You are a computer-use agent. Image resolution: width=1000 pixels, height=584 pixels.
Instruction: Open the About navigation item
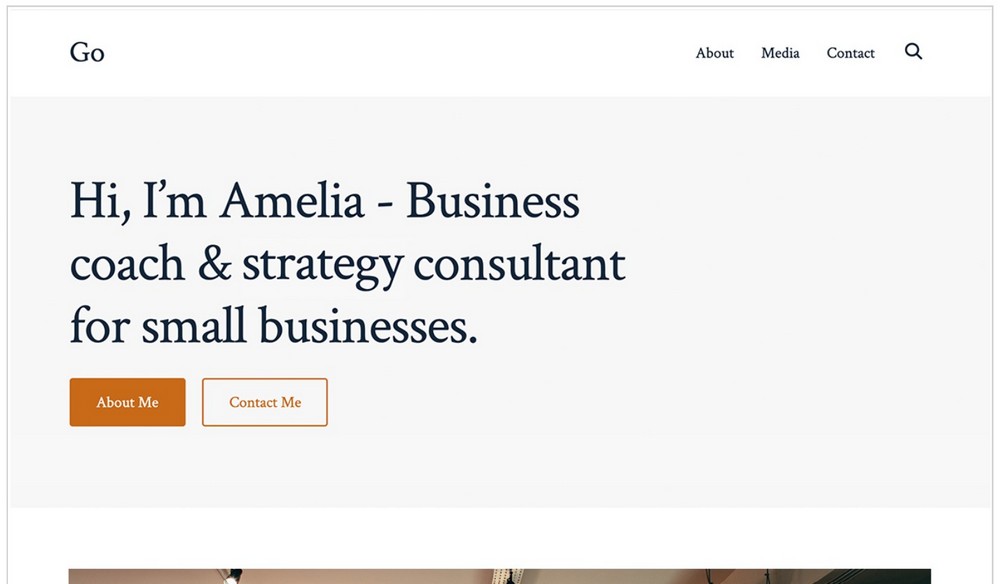(x=714, y=53)
